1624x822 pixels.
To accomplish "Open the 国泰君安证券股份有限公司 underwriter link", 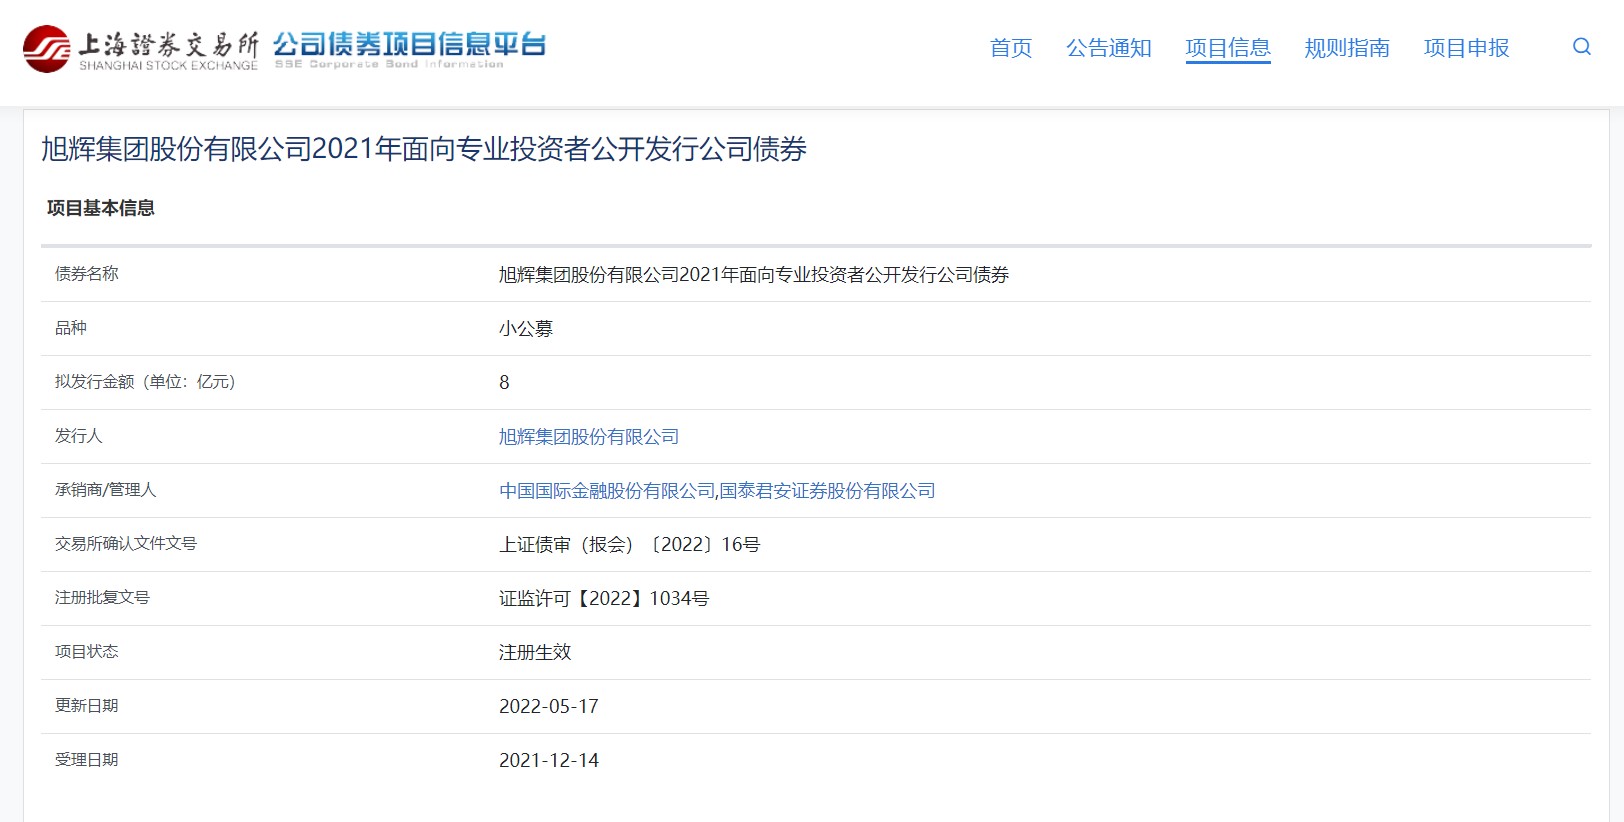I will 827,491.
